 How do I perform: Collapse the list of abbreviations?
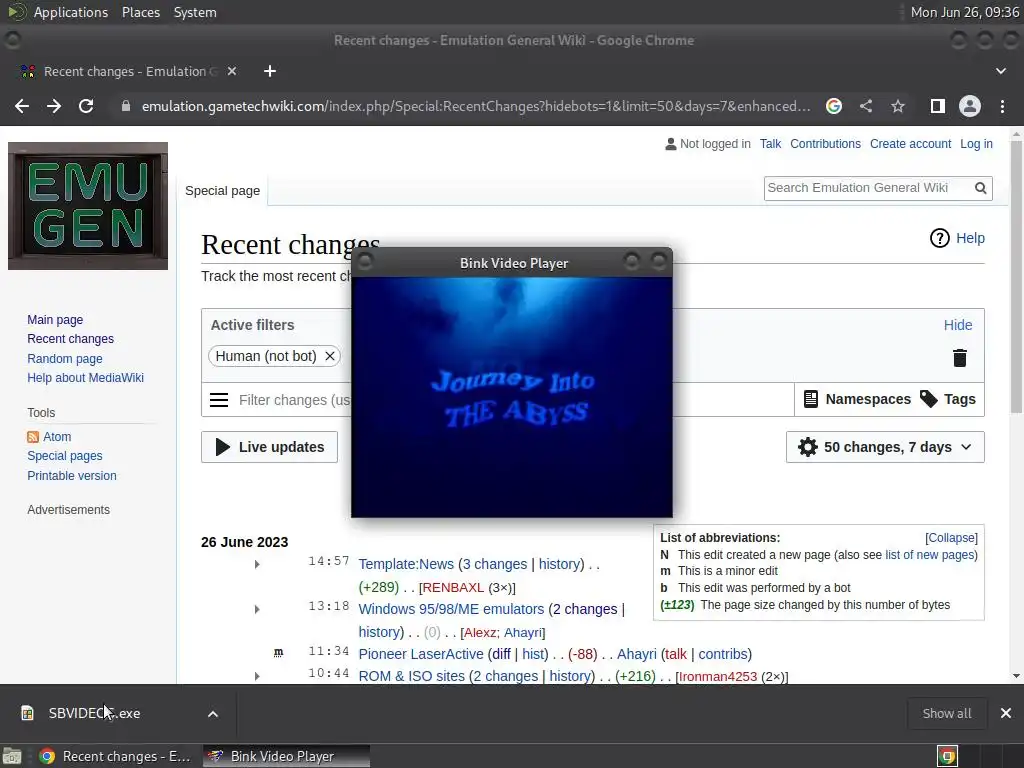click(951, 537)
